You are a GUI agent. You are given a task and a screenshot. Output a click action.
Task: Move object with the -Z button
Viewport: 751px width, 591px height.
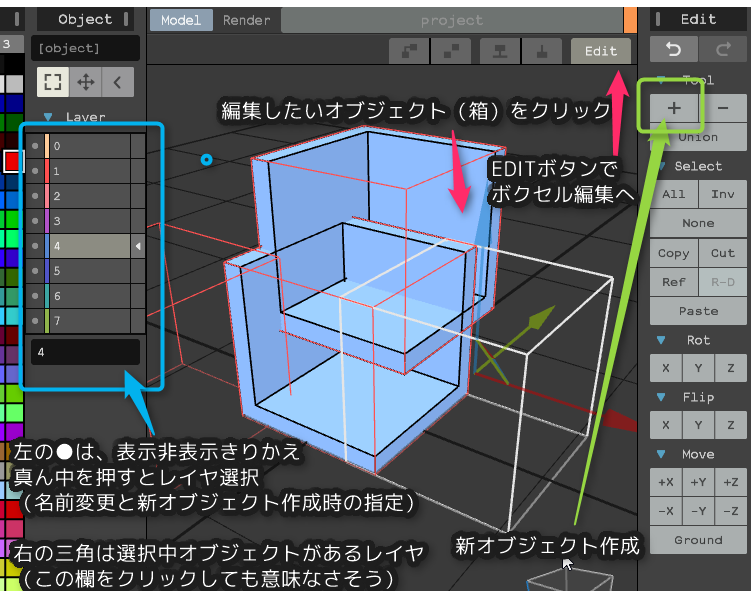730,511
